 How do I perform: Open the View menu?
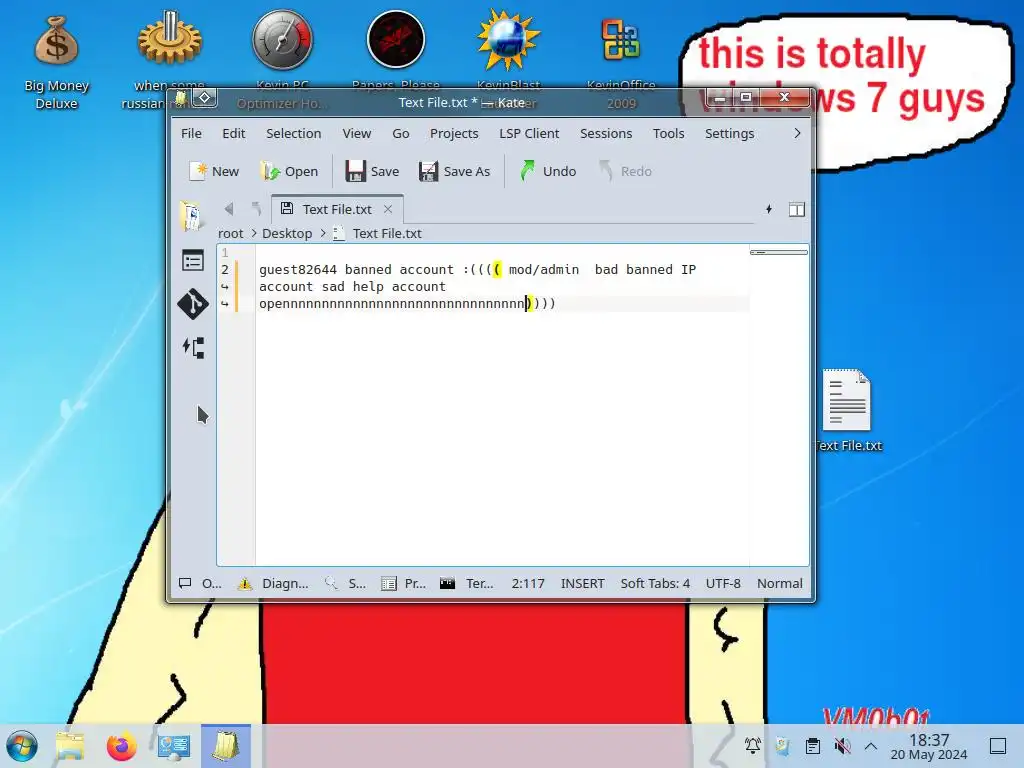pyautogui.click(x=357, y=133)
